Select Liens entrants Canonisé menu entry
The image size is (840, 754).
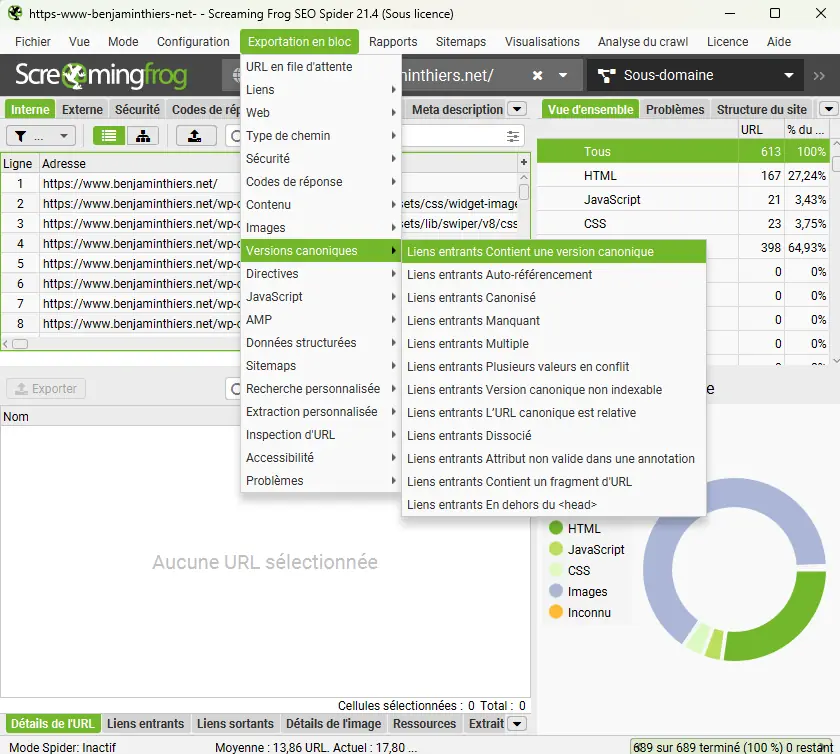(x=471, y=298)
